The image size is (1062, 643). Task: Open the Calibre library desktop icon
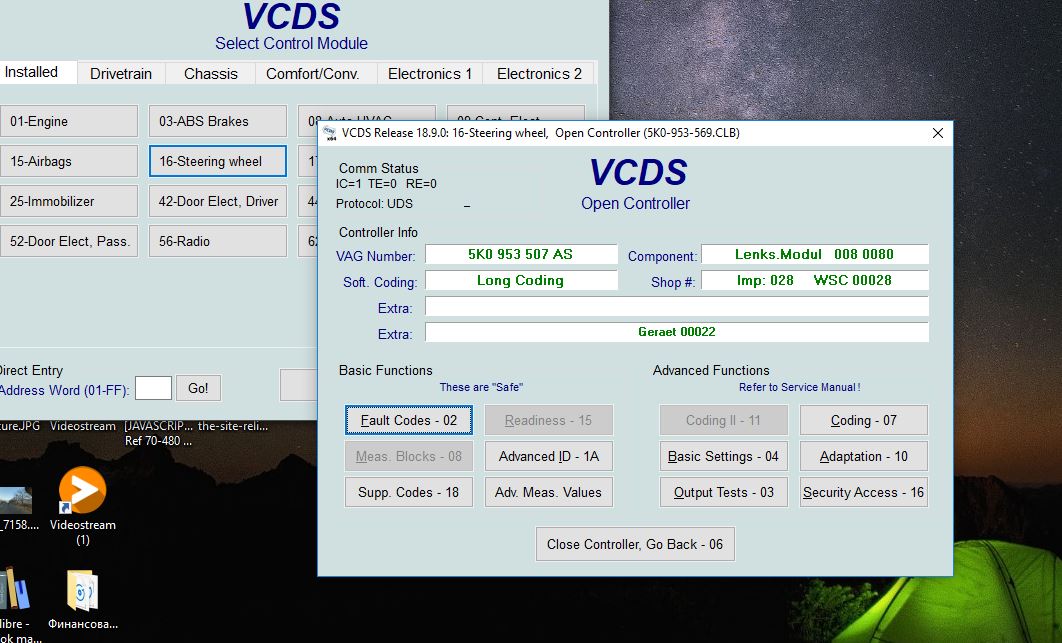coord(12,590)
